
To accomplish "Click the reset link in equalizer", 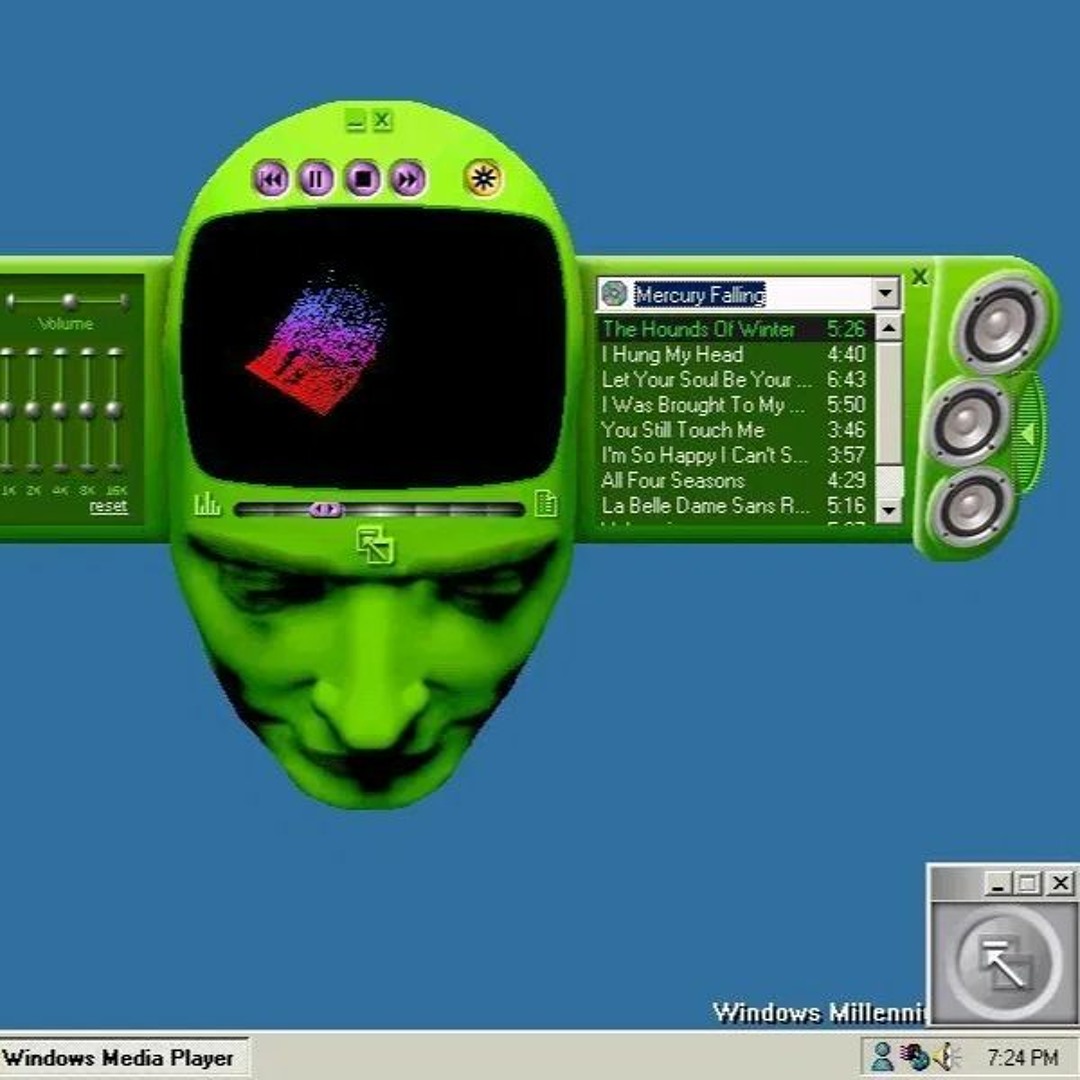I will coord(108,507).
